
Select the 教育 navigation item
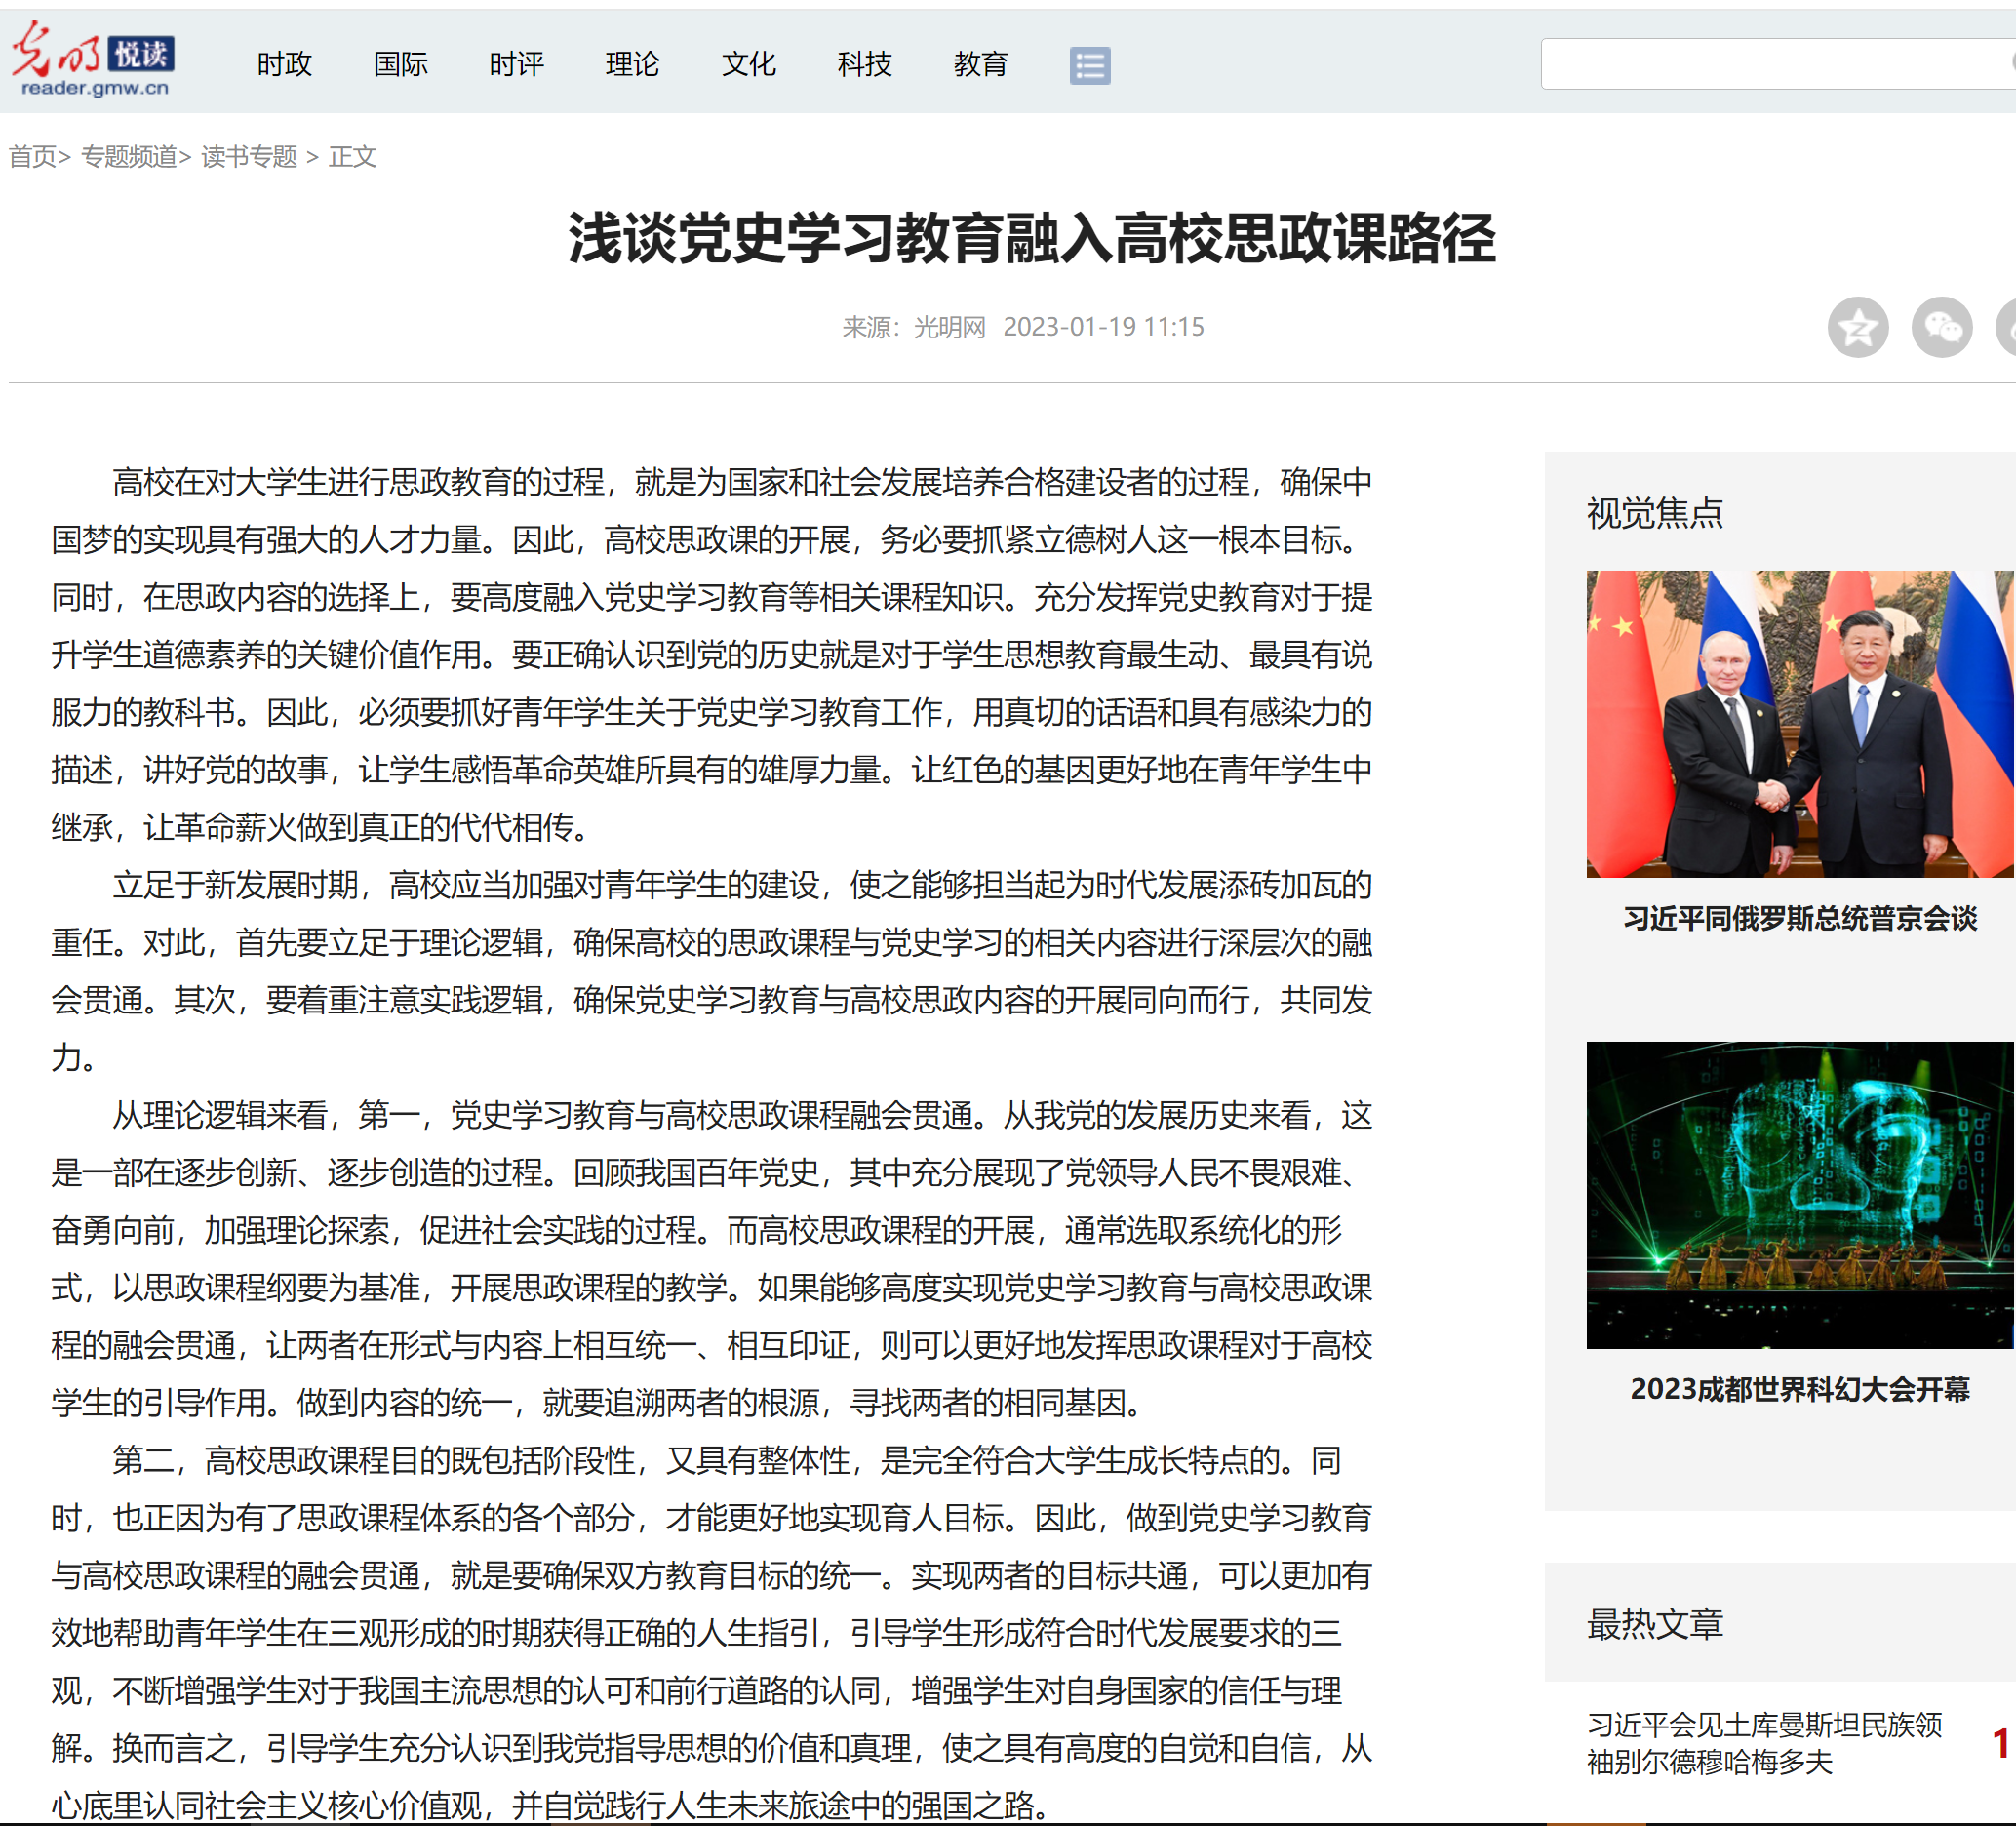click(x=981, y=64)
